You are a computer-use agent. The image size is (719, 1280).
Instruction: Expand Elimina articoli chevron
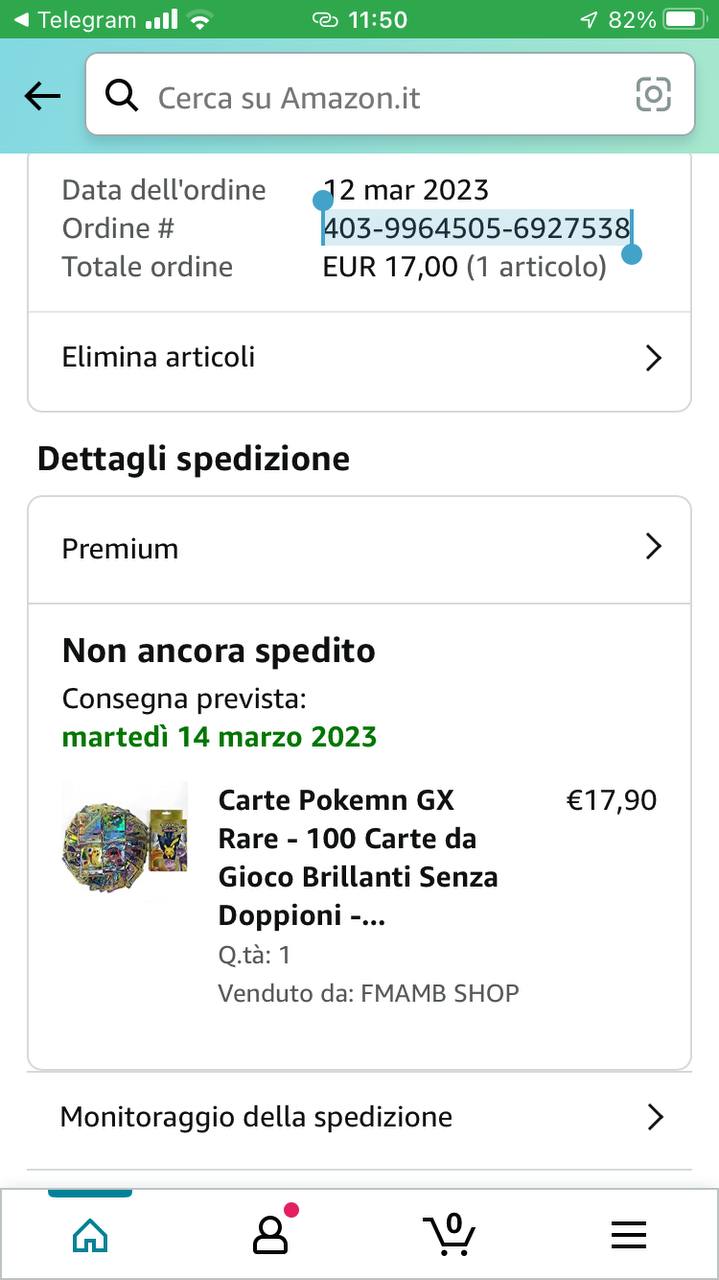pos(653,358)
